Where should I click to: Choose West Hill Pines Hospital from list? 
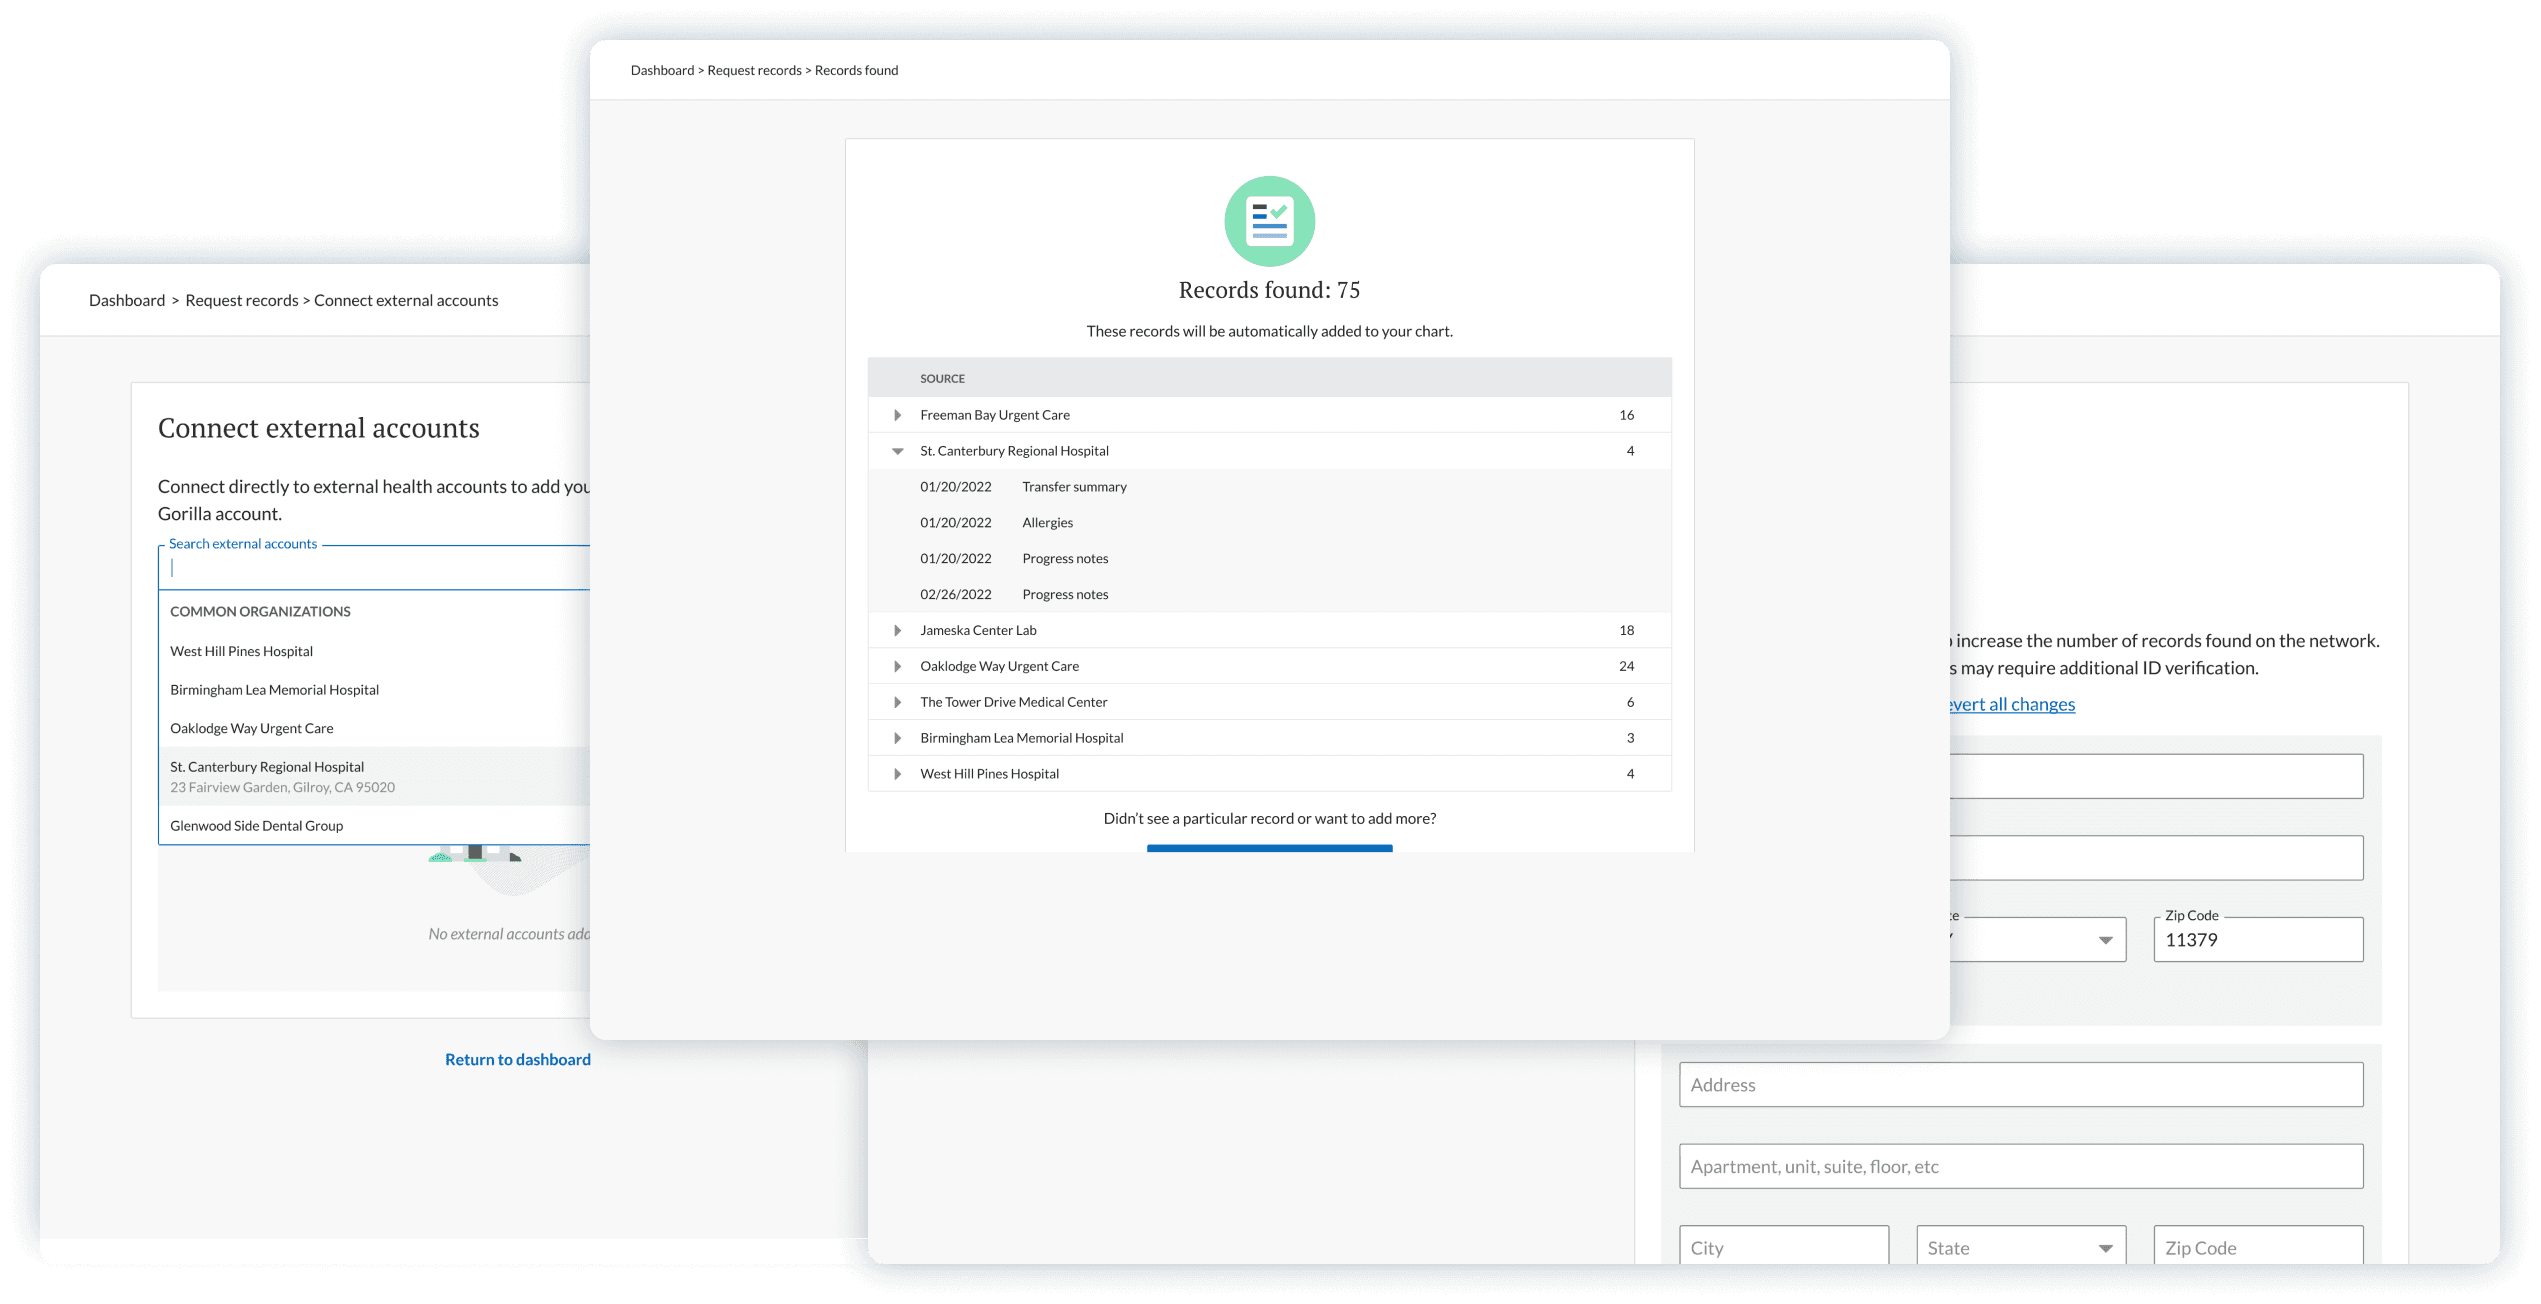pyautogui.click(x=242, y=651)
